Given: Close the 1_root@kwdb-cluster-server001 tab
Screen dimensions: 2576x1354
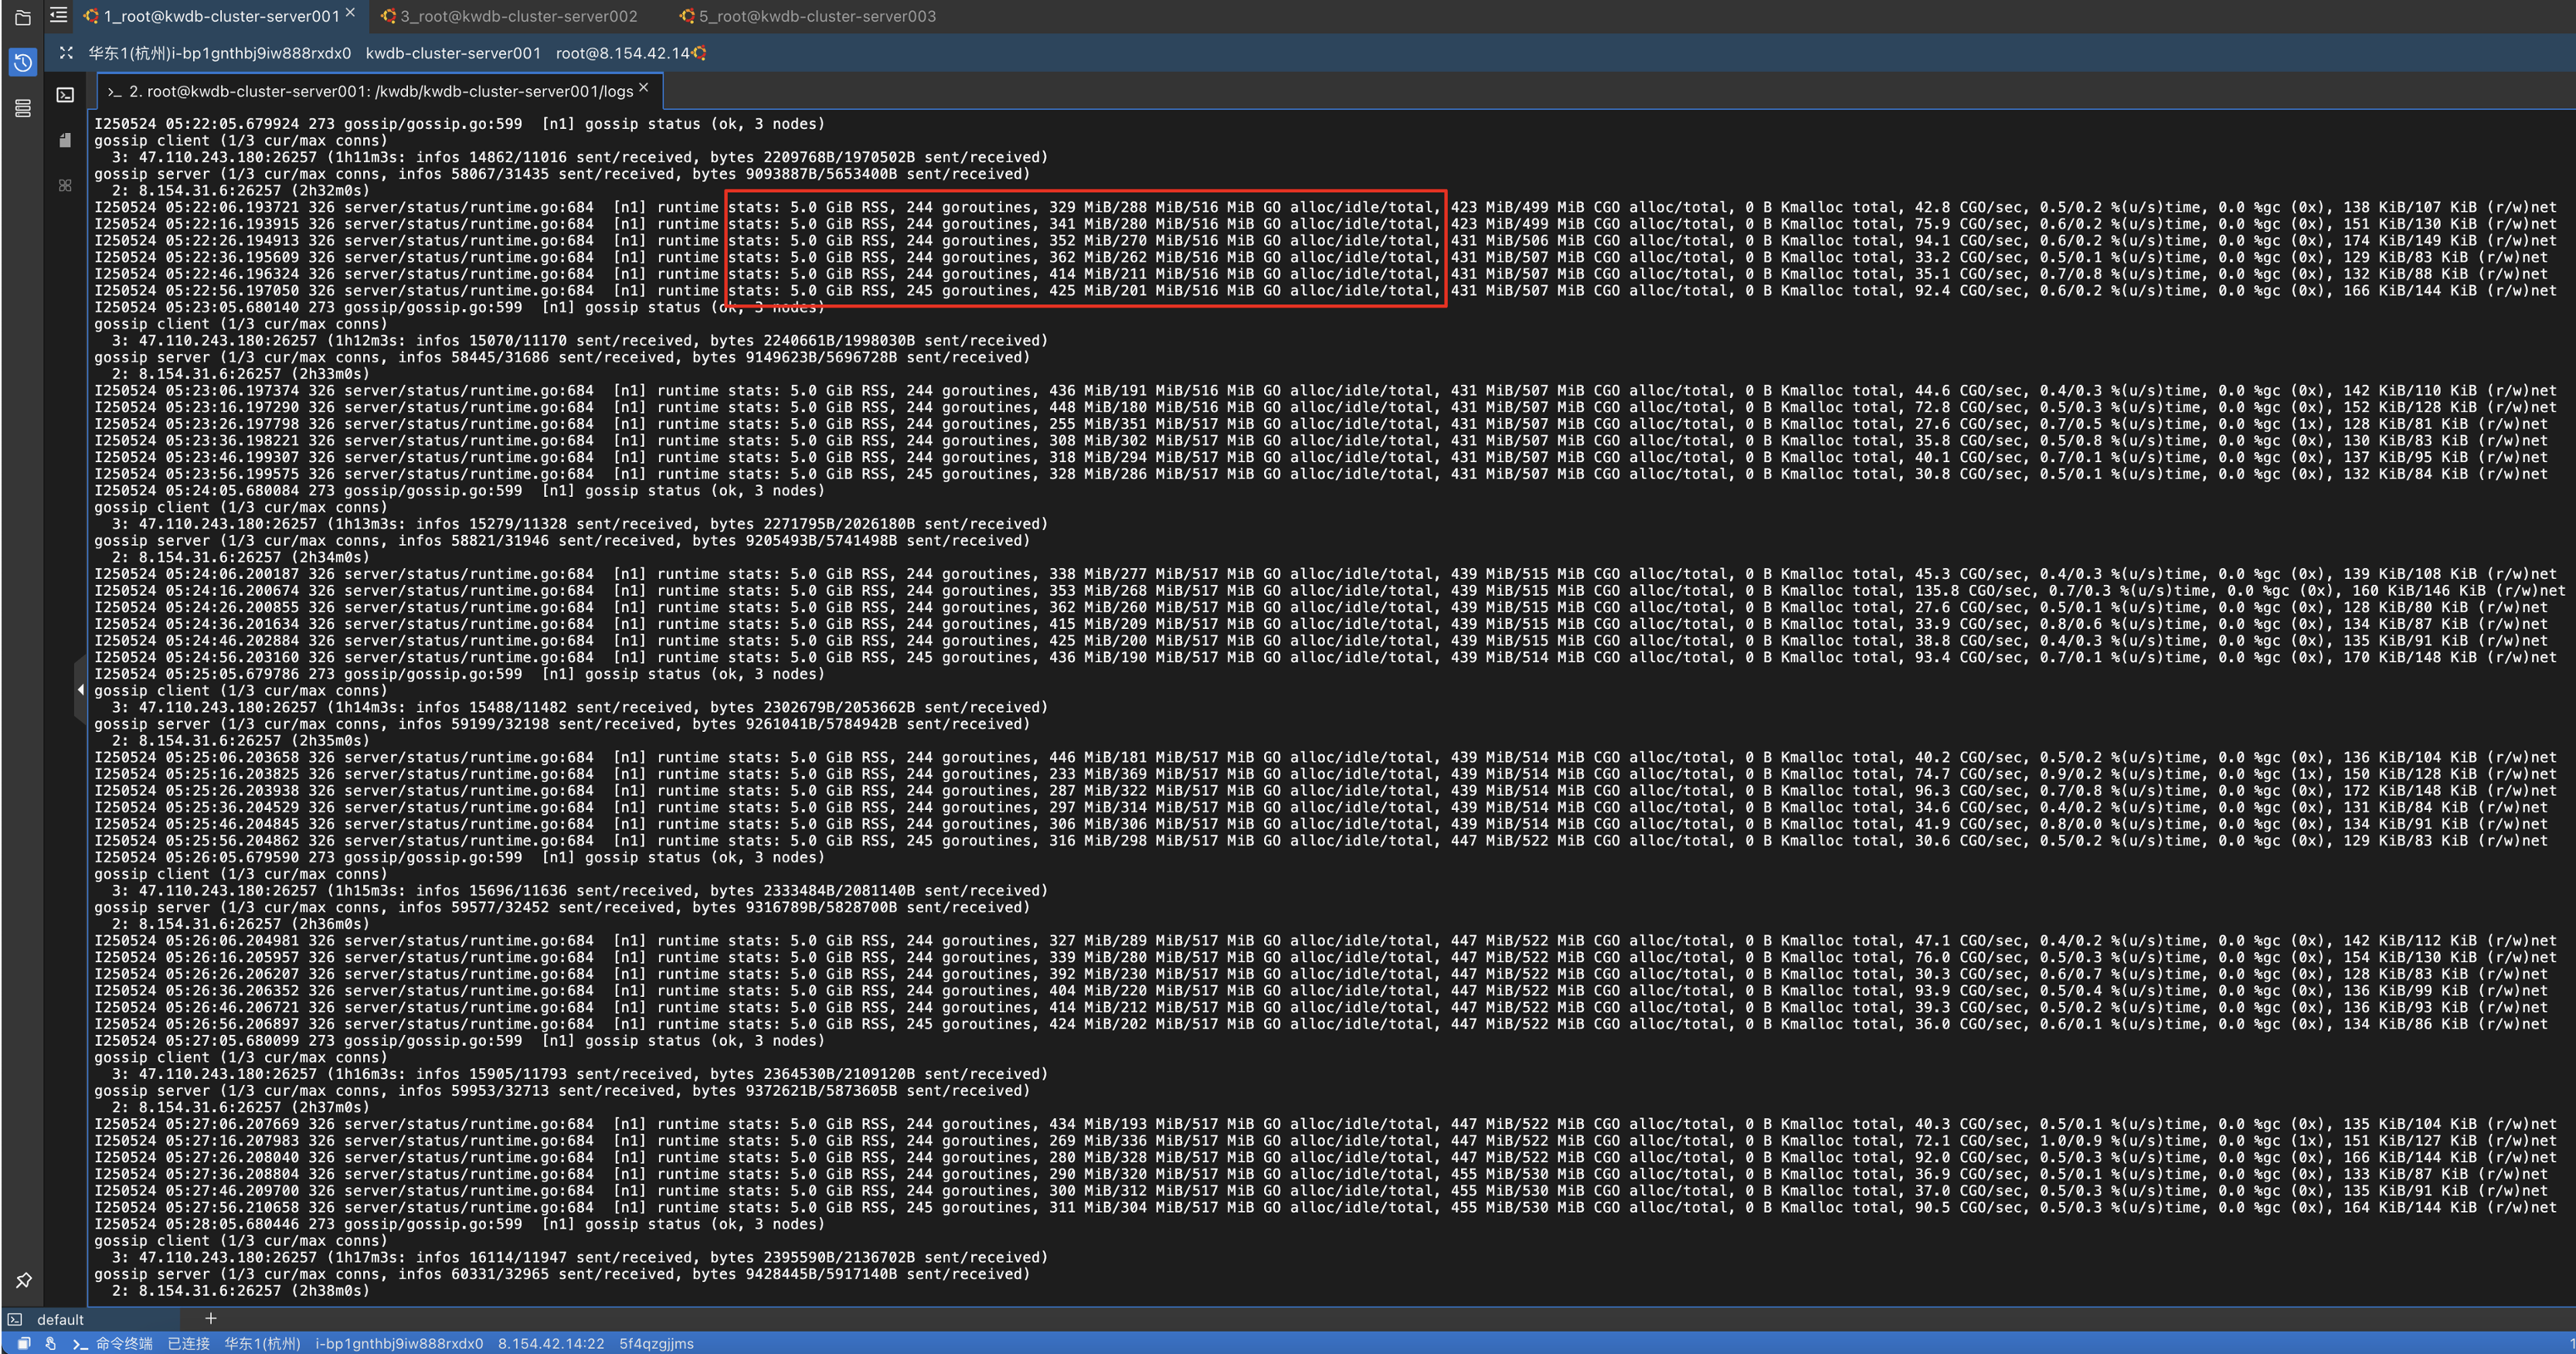Looking at the screenshot, I should pos(350,13).
